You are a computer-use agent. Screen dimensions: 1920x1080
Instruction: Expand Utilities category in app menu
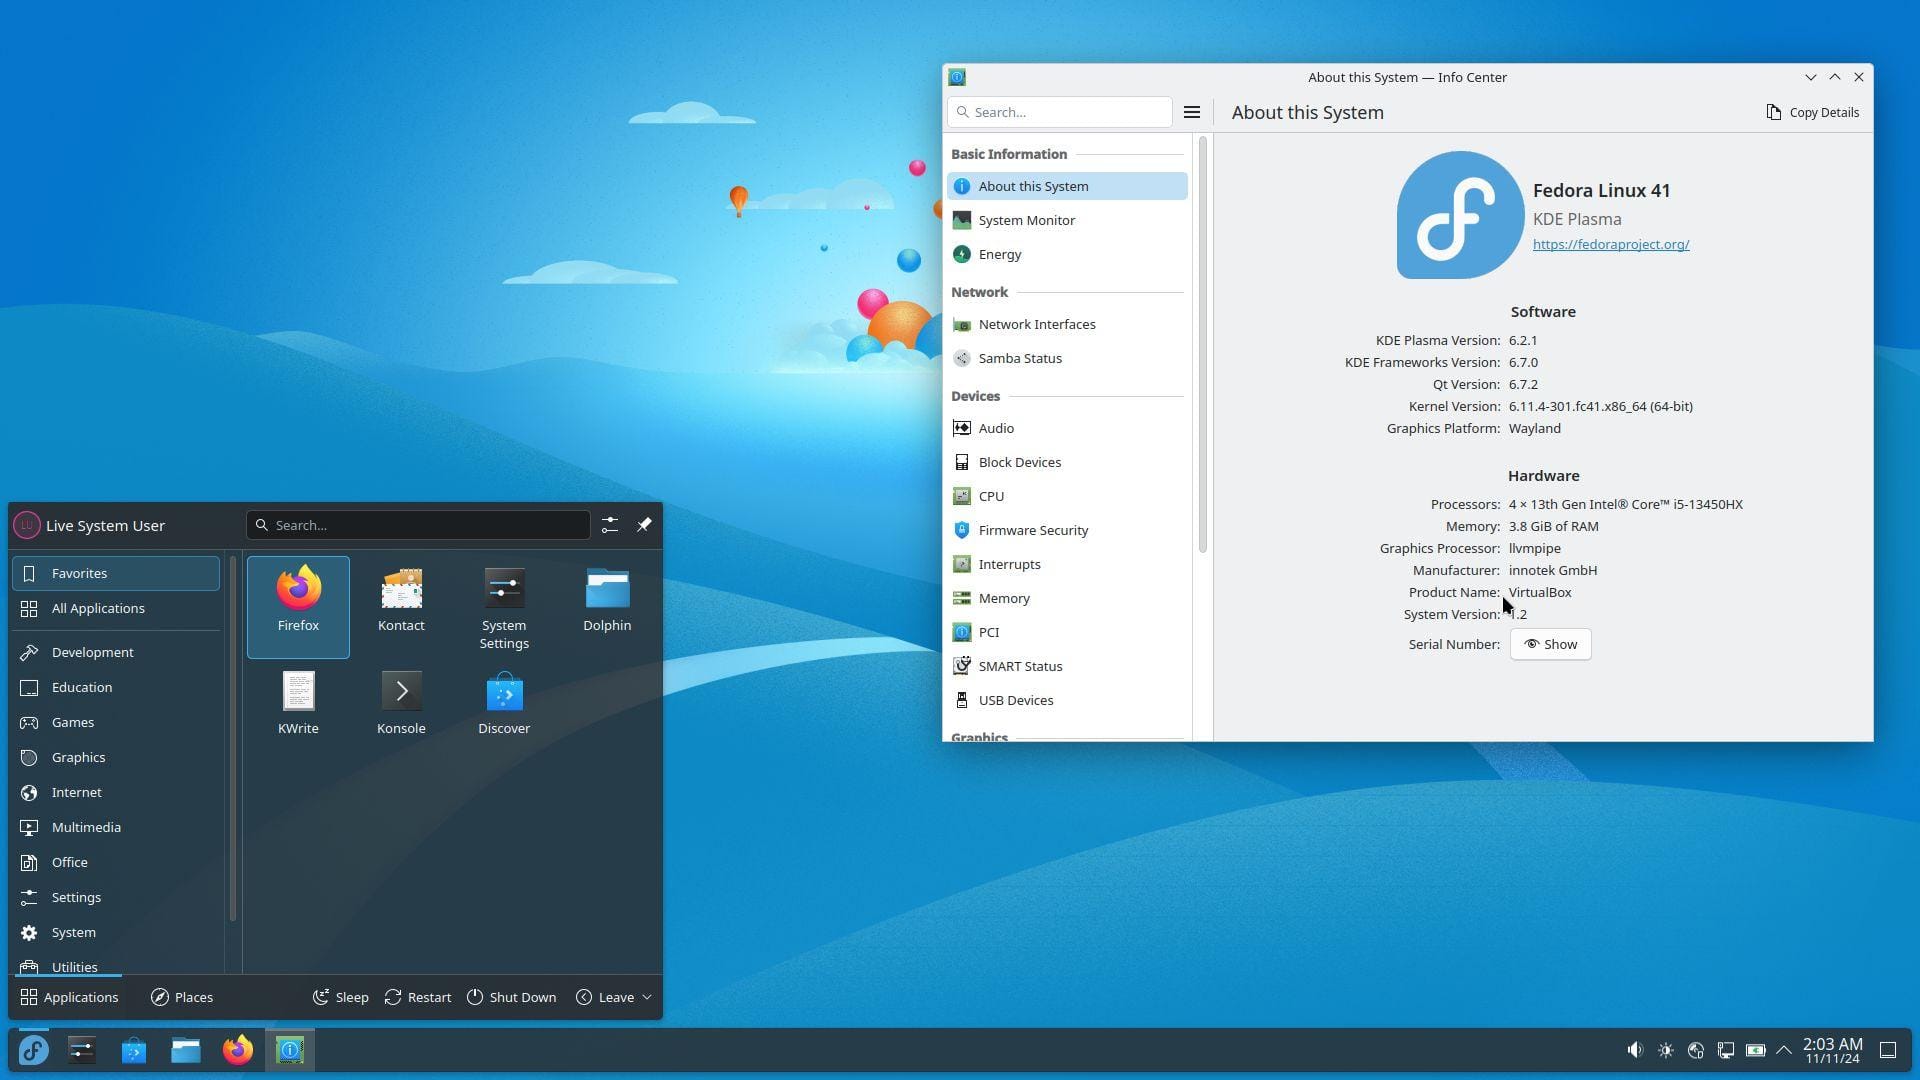coord(75,967)
